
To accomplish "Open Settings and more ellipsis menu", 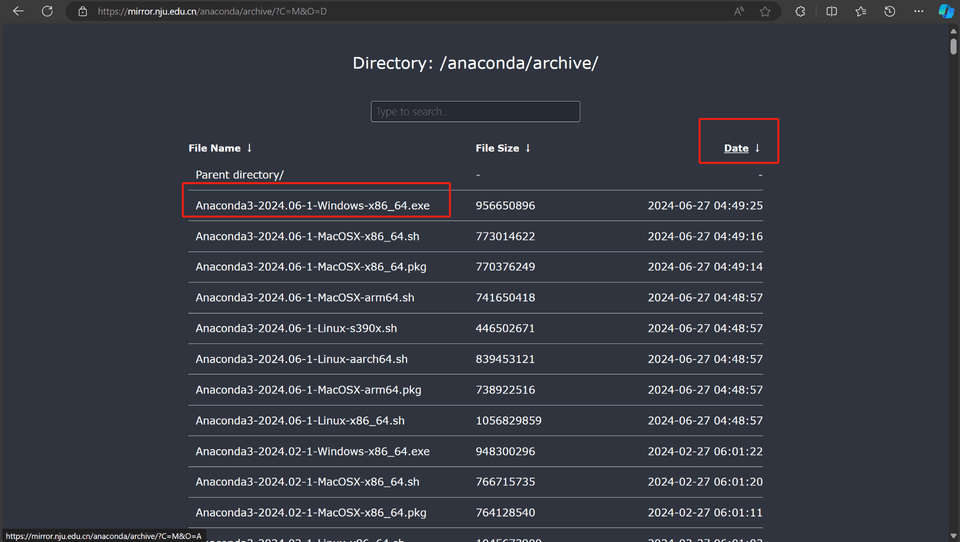I will (919, 12).
